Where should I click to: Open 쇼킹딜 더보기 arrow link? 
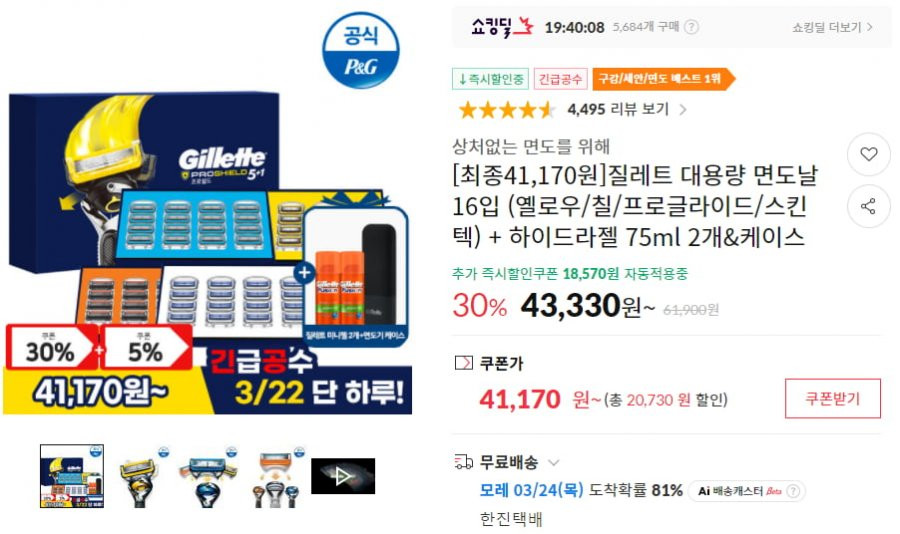pos(832,27)
